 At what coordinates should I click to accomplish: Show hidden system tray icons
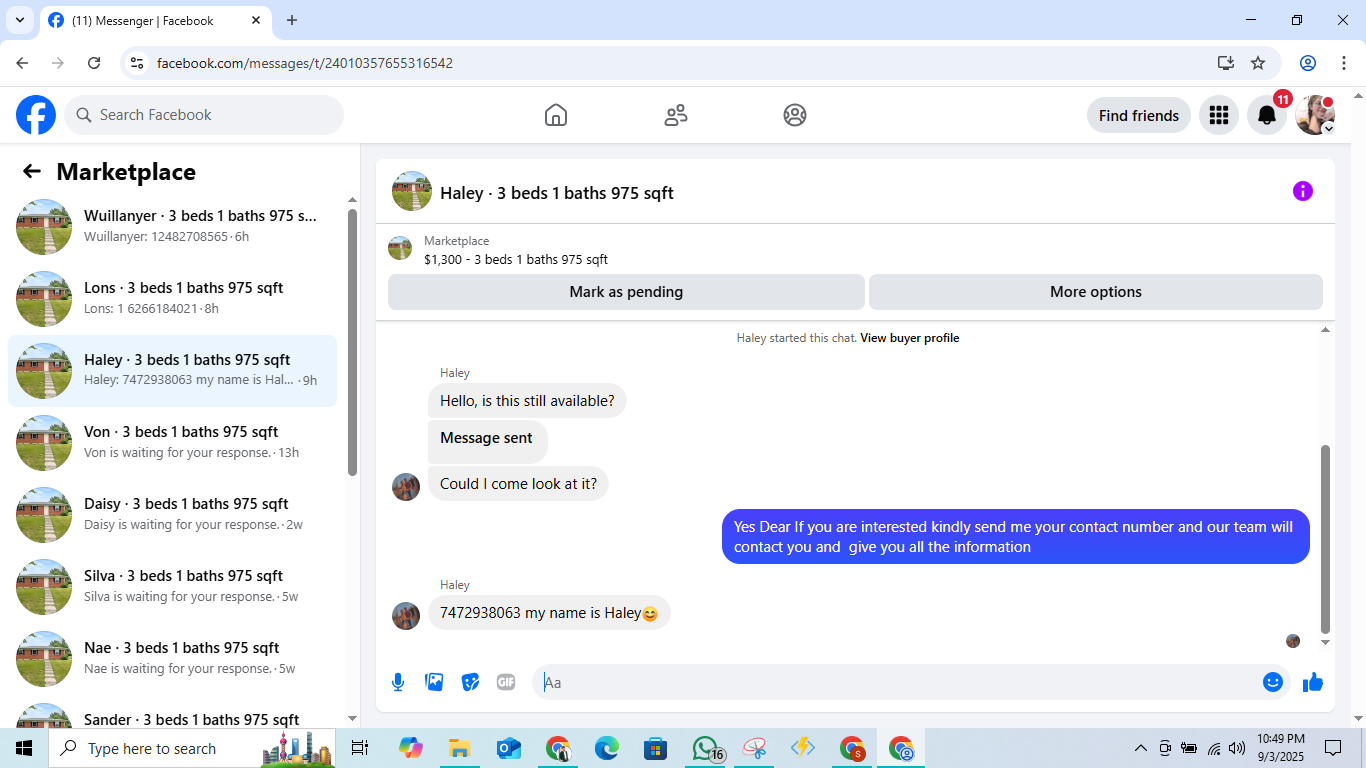click(1140, 748)
